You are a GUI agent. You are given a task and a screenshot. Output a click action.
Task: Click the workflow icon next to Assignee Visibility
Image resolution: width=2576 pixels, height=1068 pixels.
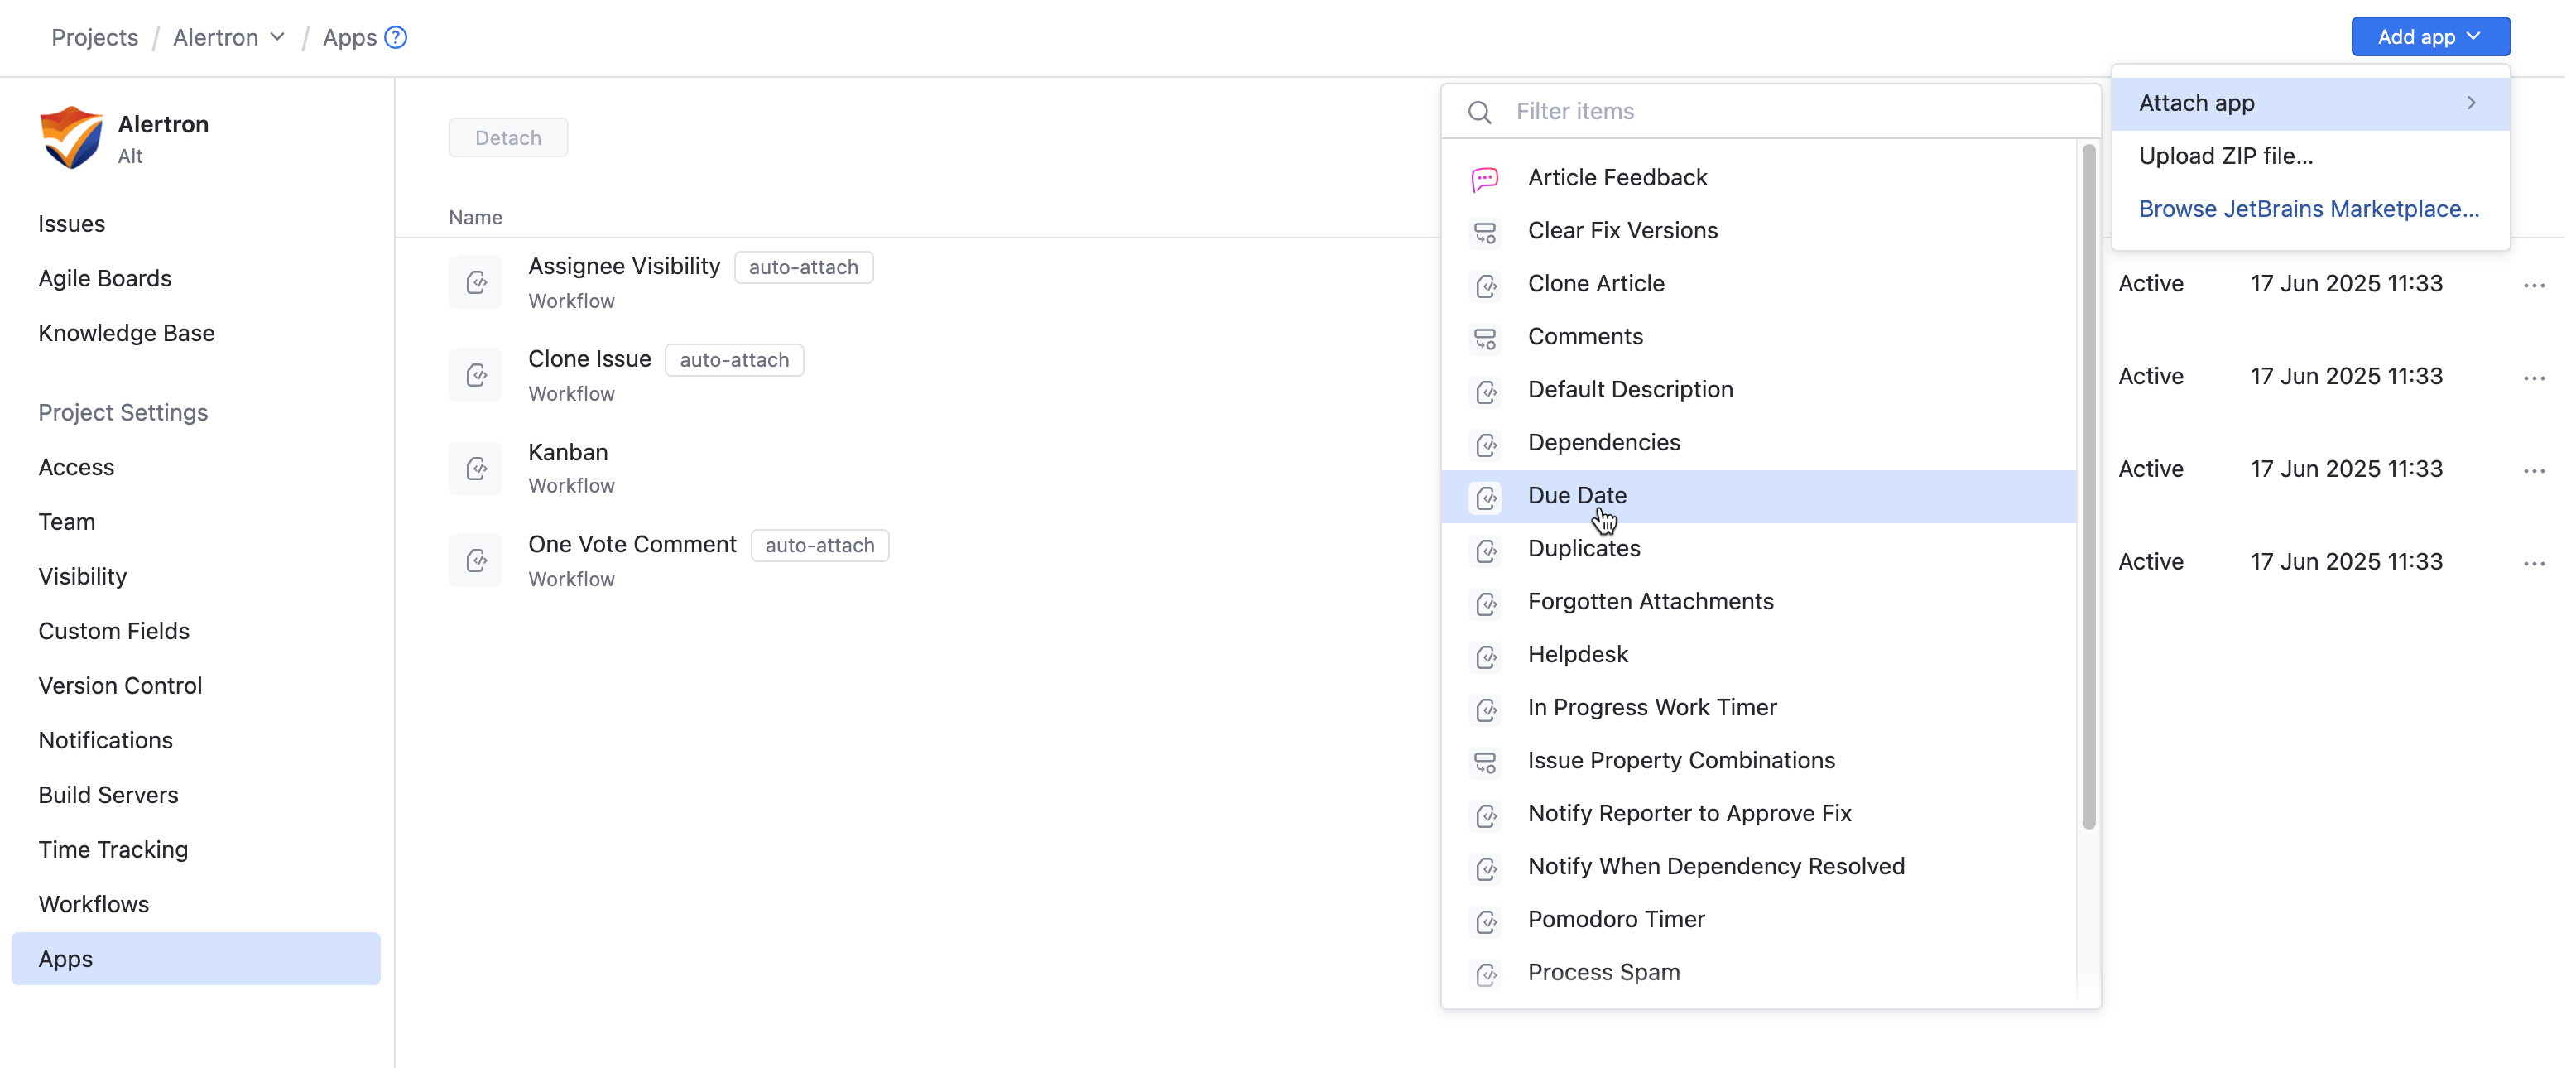click(x=476, y=282)
